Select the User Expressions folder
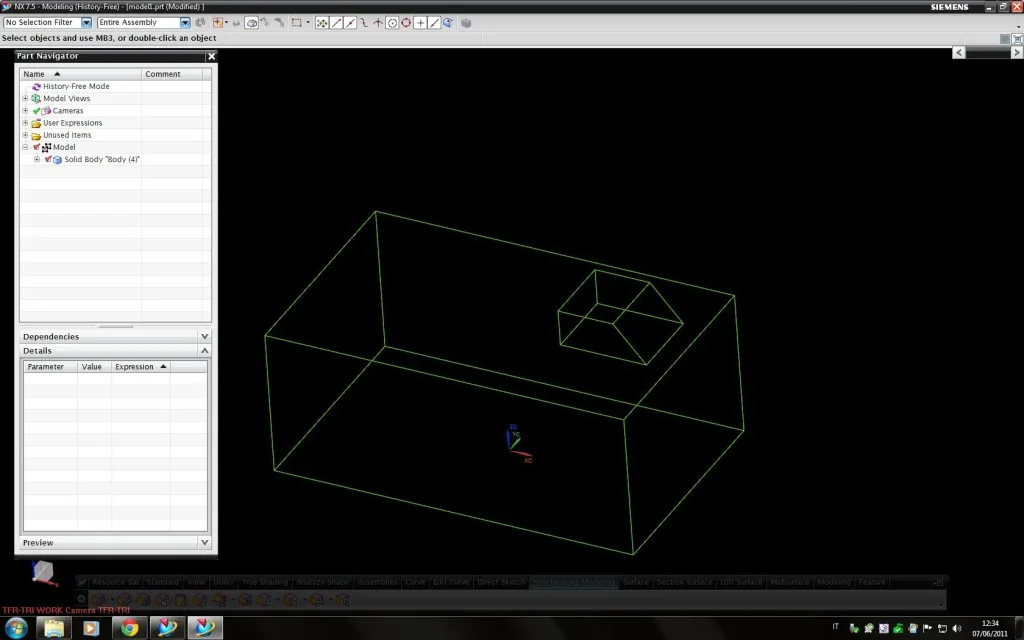1024x640 pixels. pos(72,123)
